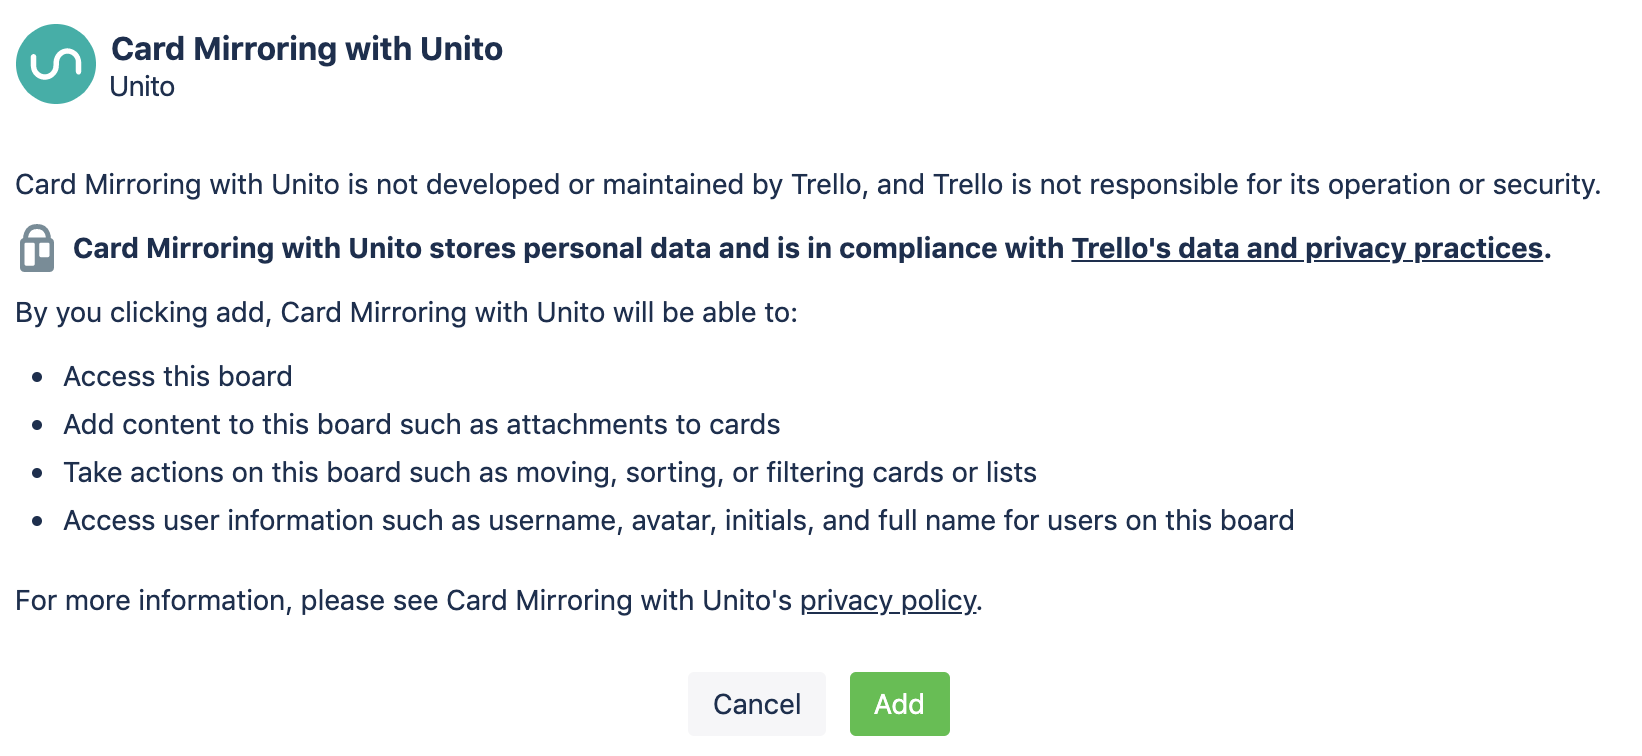
Task: Select the Card Mirroring with Unito heading
Action: coord(307,49)
